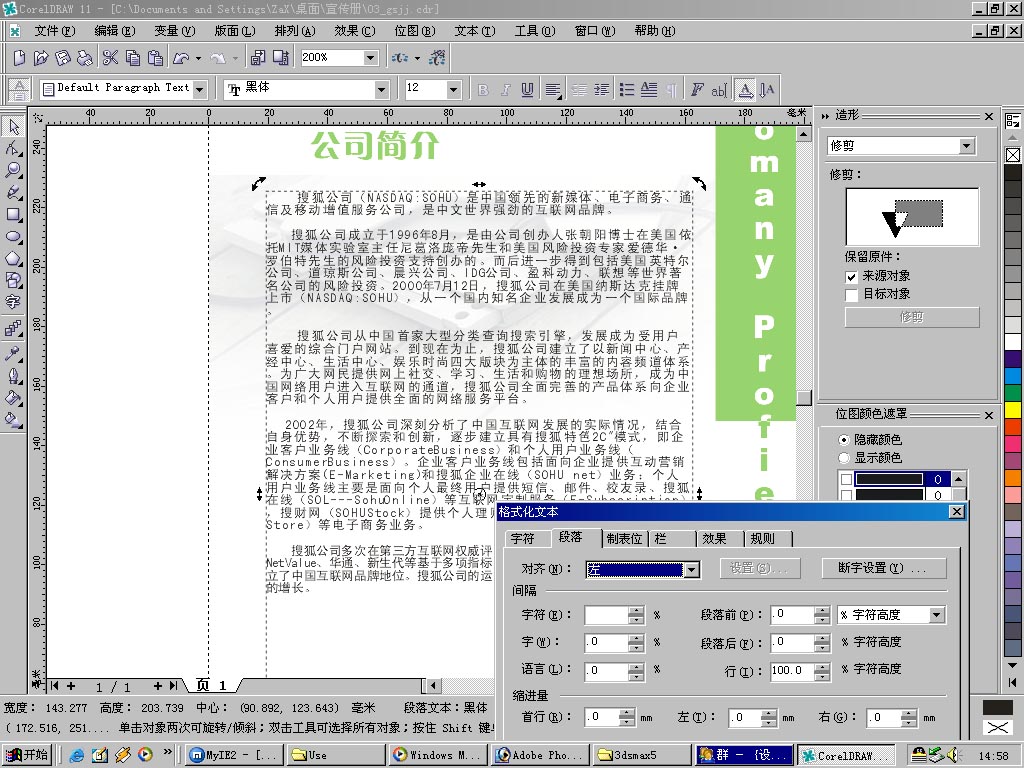Open the 字符高度 units dropdown
This screenshot has width=1024, height=768.
pyautogui.click(x=936, y=615)
